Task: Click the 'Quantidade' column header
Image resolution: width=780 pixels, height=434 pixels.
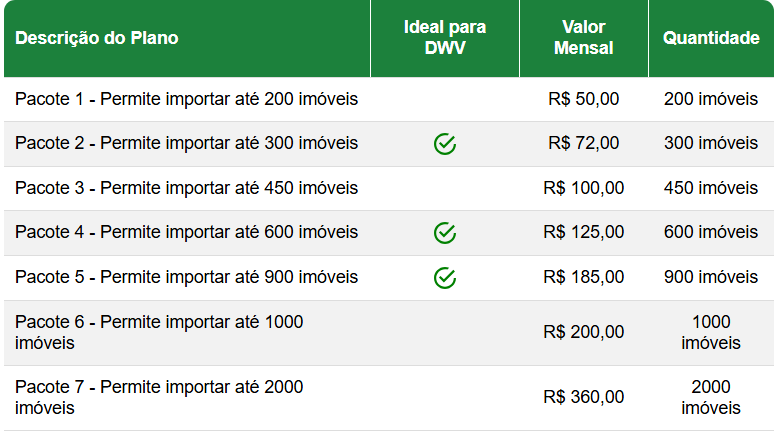Action: pos(711,38)
